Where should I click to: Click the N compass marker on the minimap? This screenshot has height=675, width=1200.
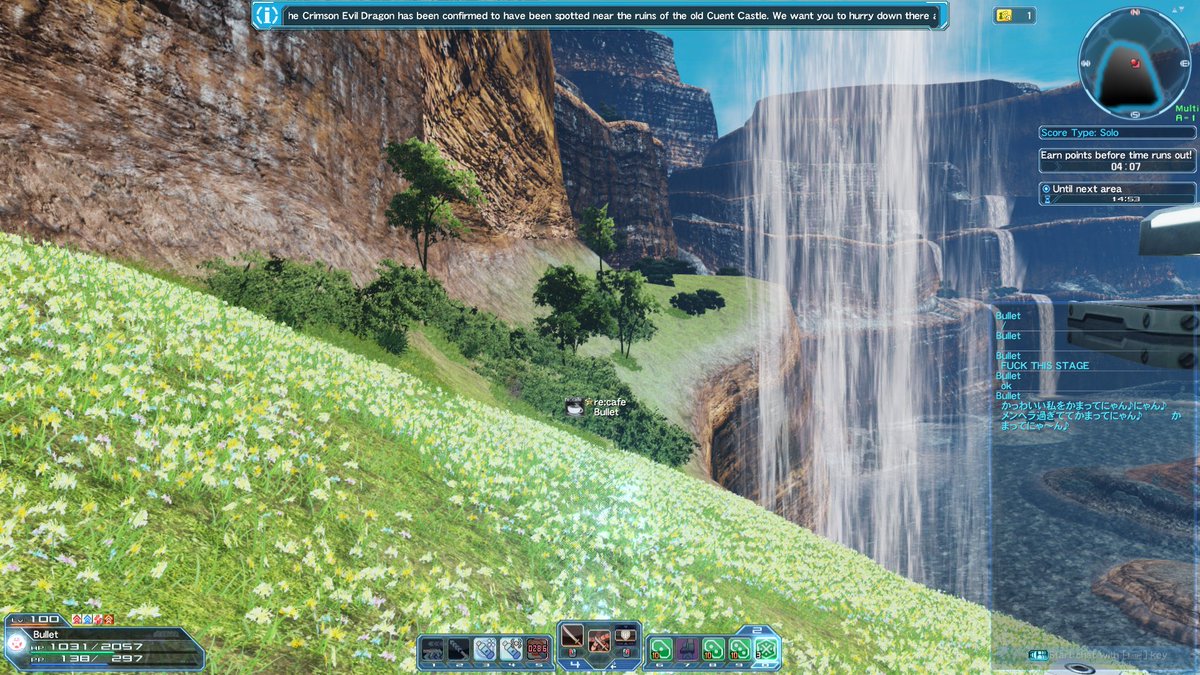1135,12
